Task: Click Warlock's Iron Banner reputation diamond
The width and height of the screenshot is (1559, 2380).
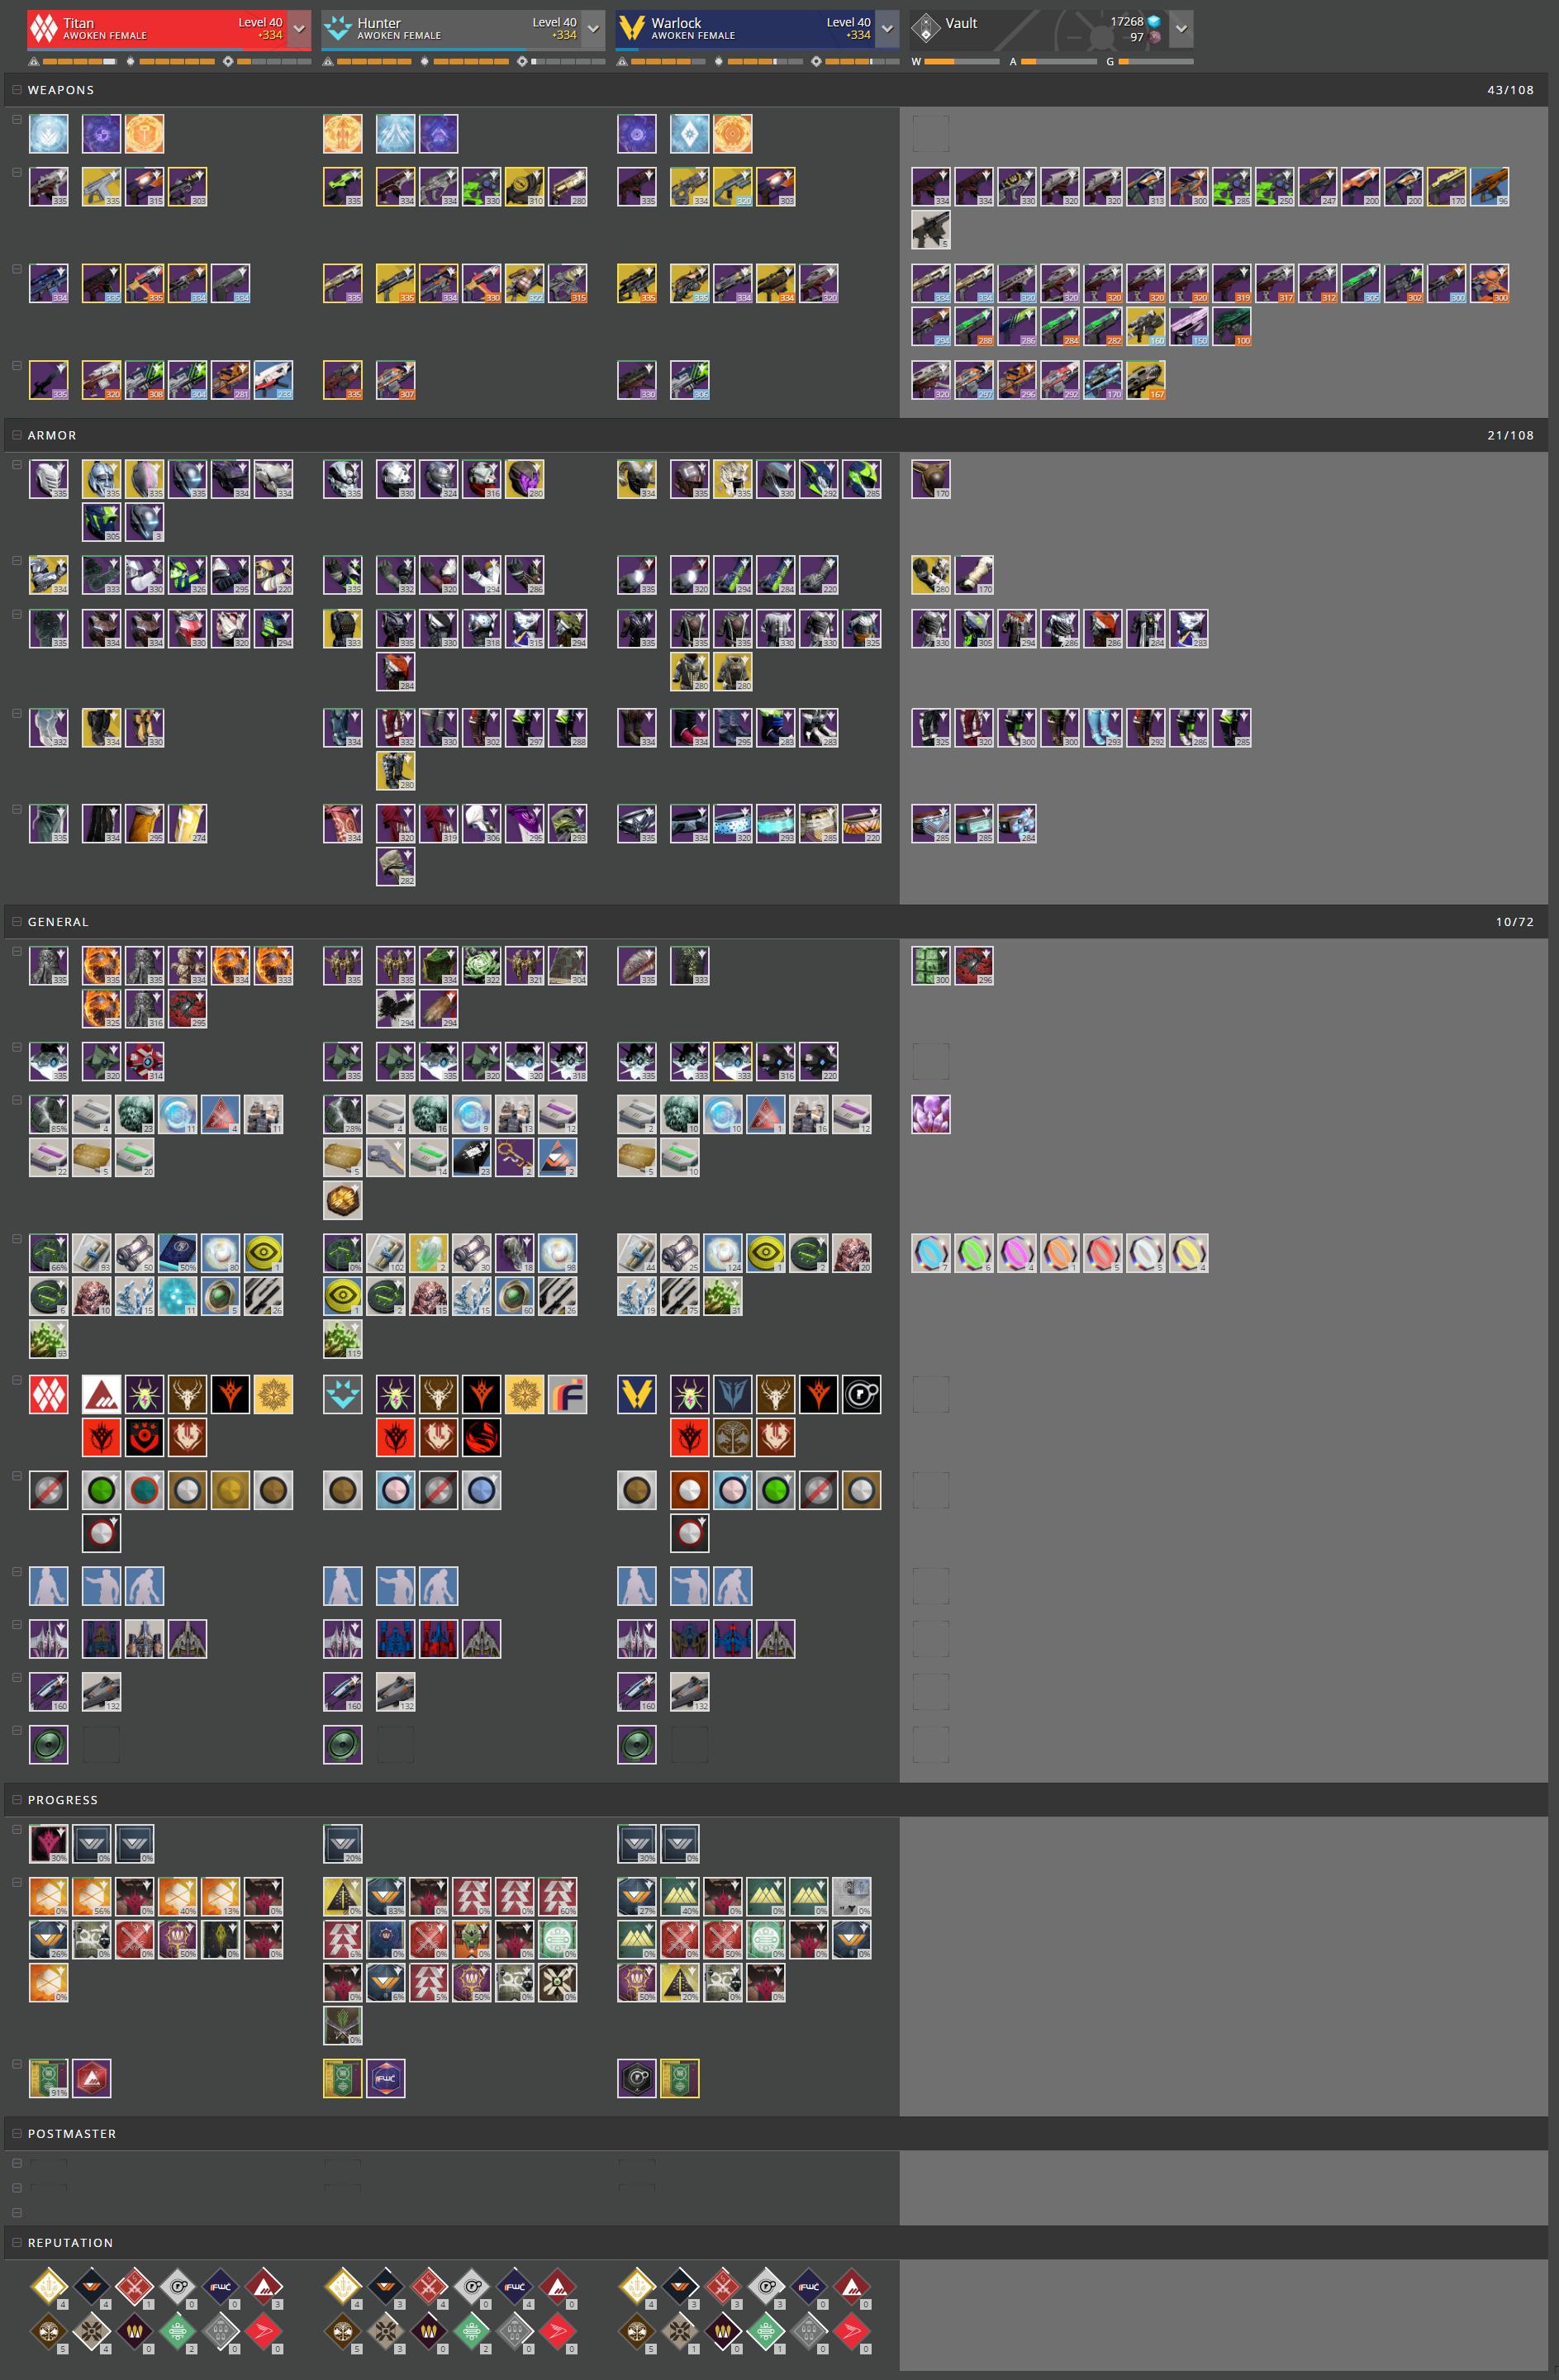Action: [636, 2331]
